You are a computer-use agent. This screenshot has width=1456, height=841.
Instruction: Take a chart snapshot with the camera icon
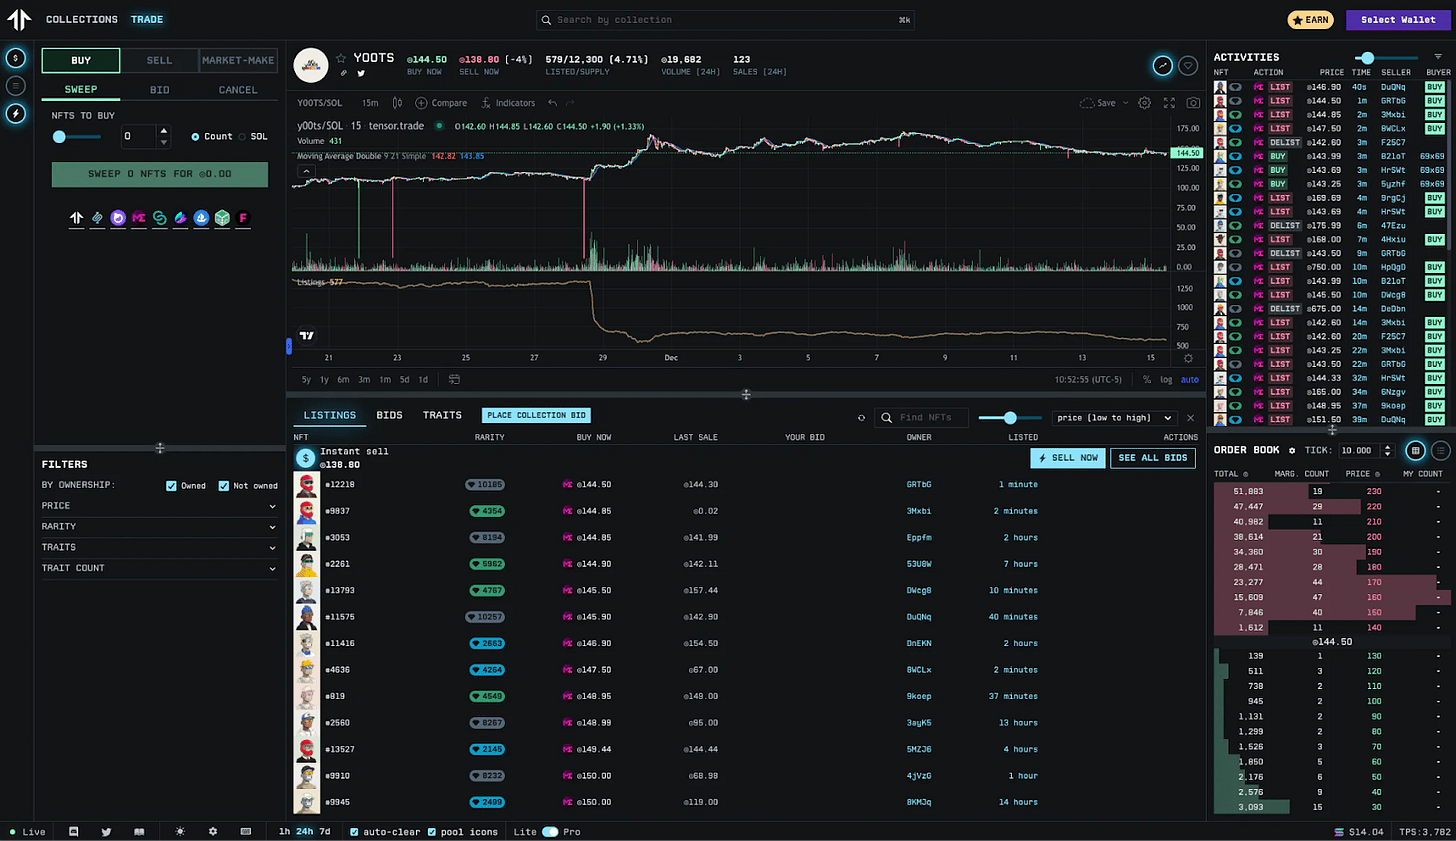(x=1193, y=103)
